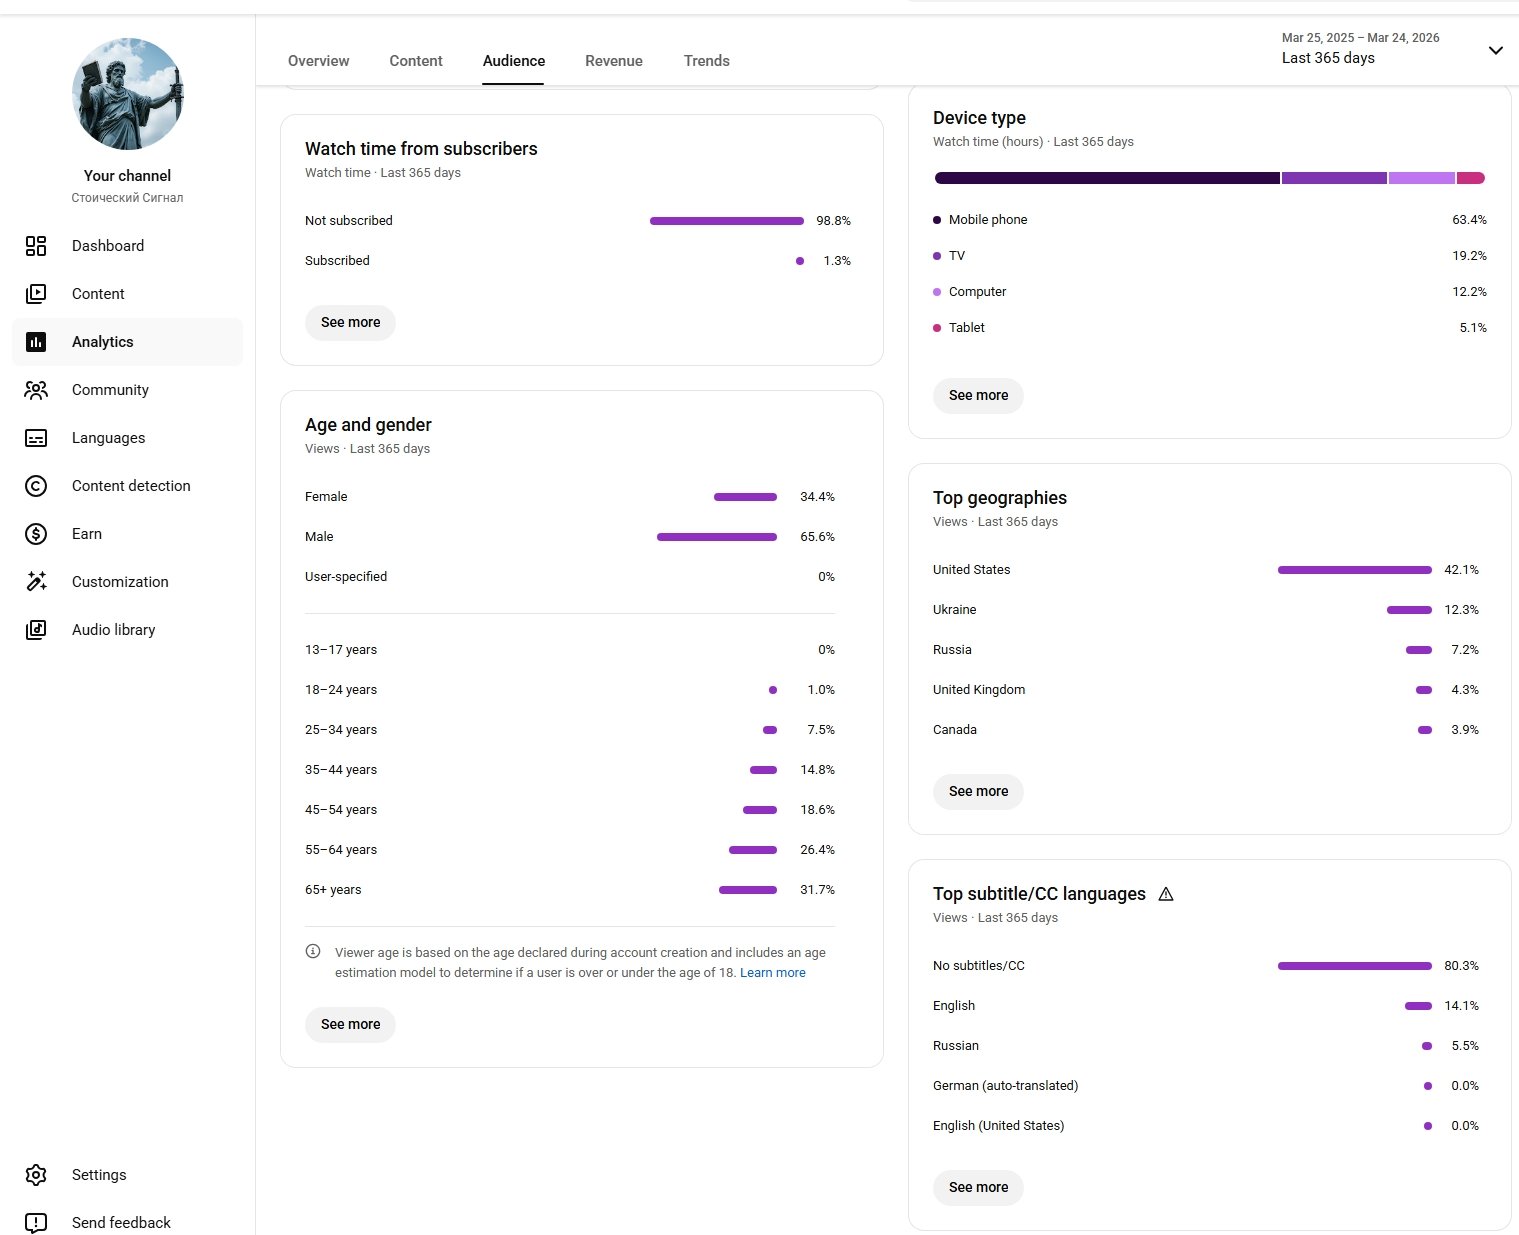Open Audio library icon
Screen dimensions: 1519x1235
coord(36,630)
